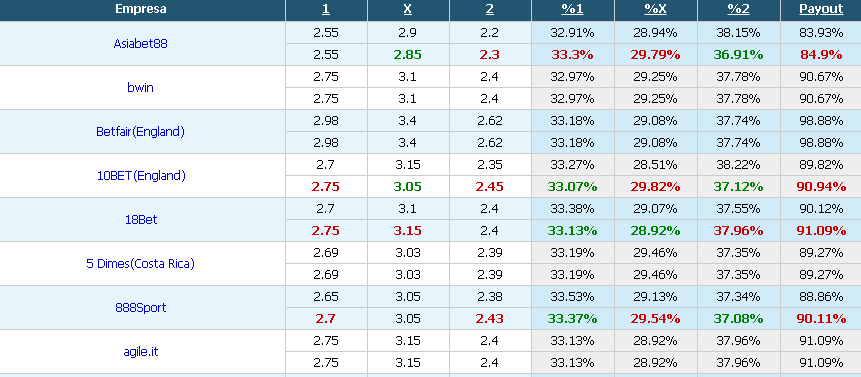
Task: Select 888Sport red away odds 2.43
Action: (490, 318)
